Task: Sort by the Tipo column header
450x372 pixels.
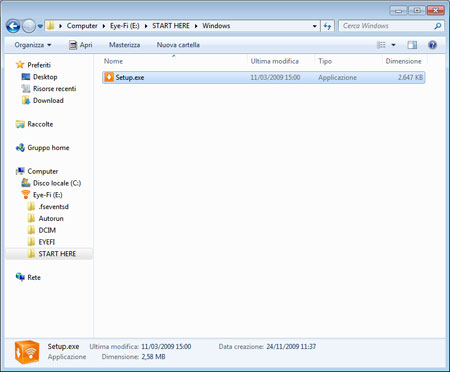Action: point(325,61)
